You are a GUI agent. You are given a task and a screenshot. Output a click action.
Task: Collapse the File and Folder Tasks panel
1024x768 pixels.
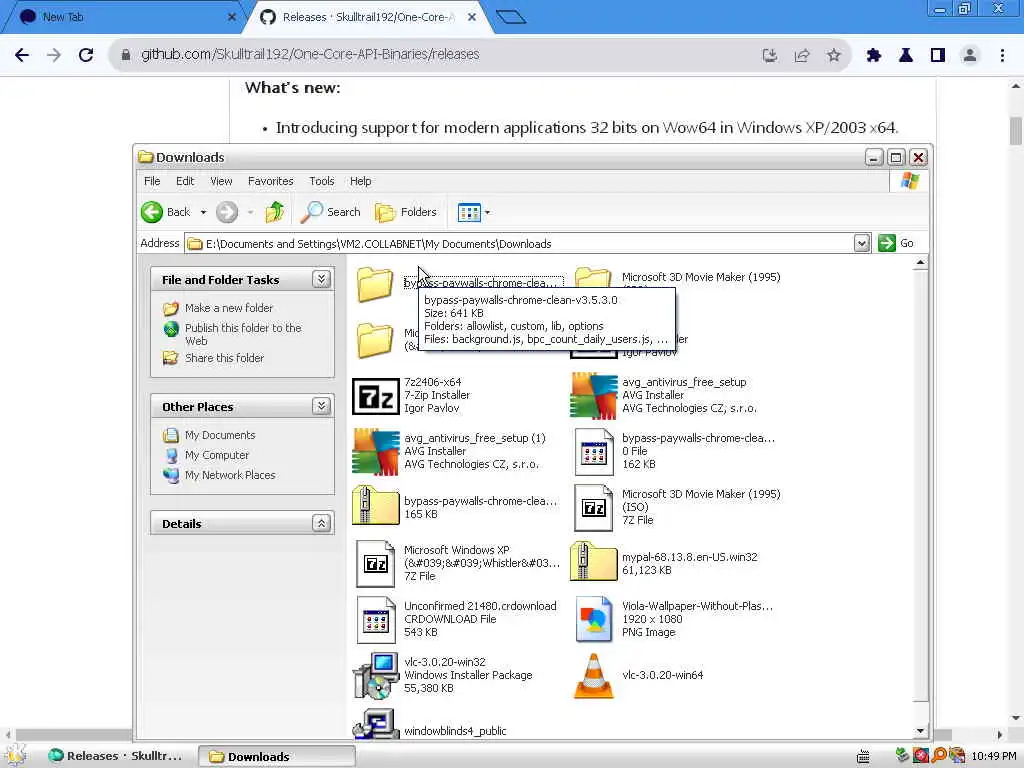[321, 279]
